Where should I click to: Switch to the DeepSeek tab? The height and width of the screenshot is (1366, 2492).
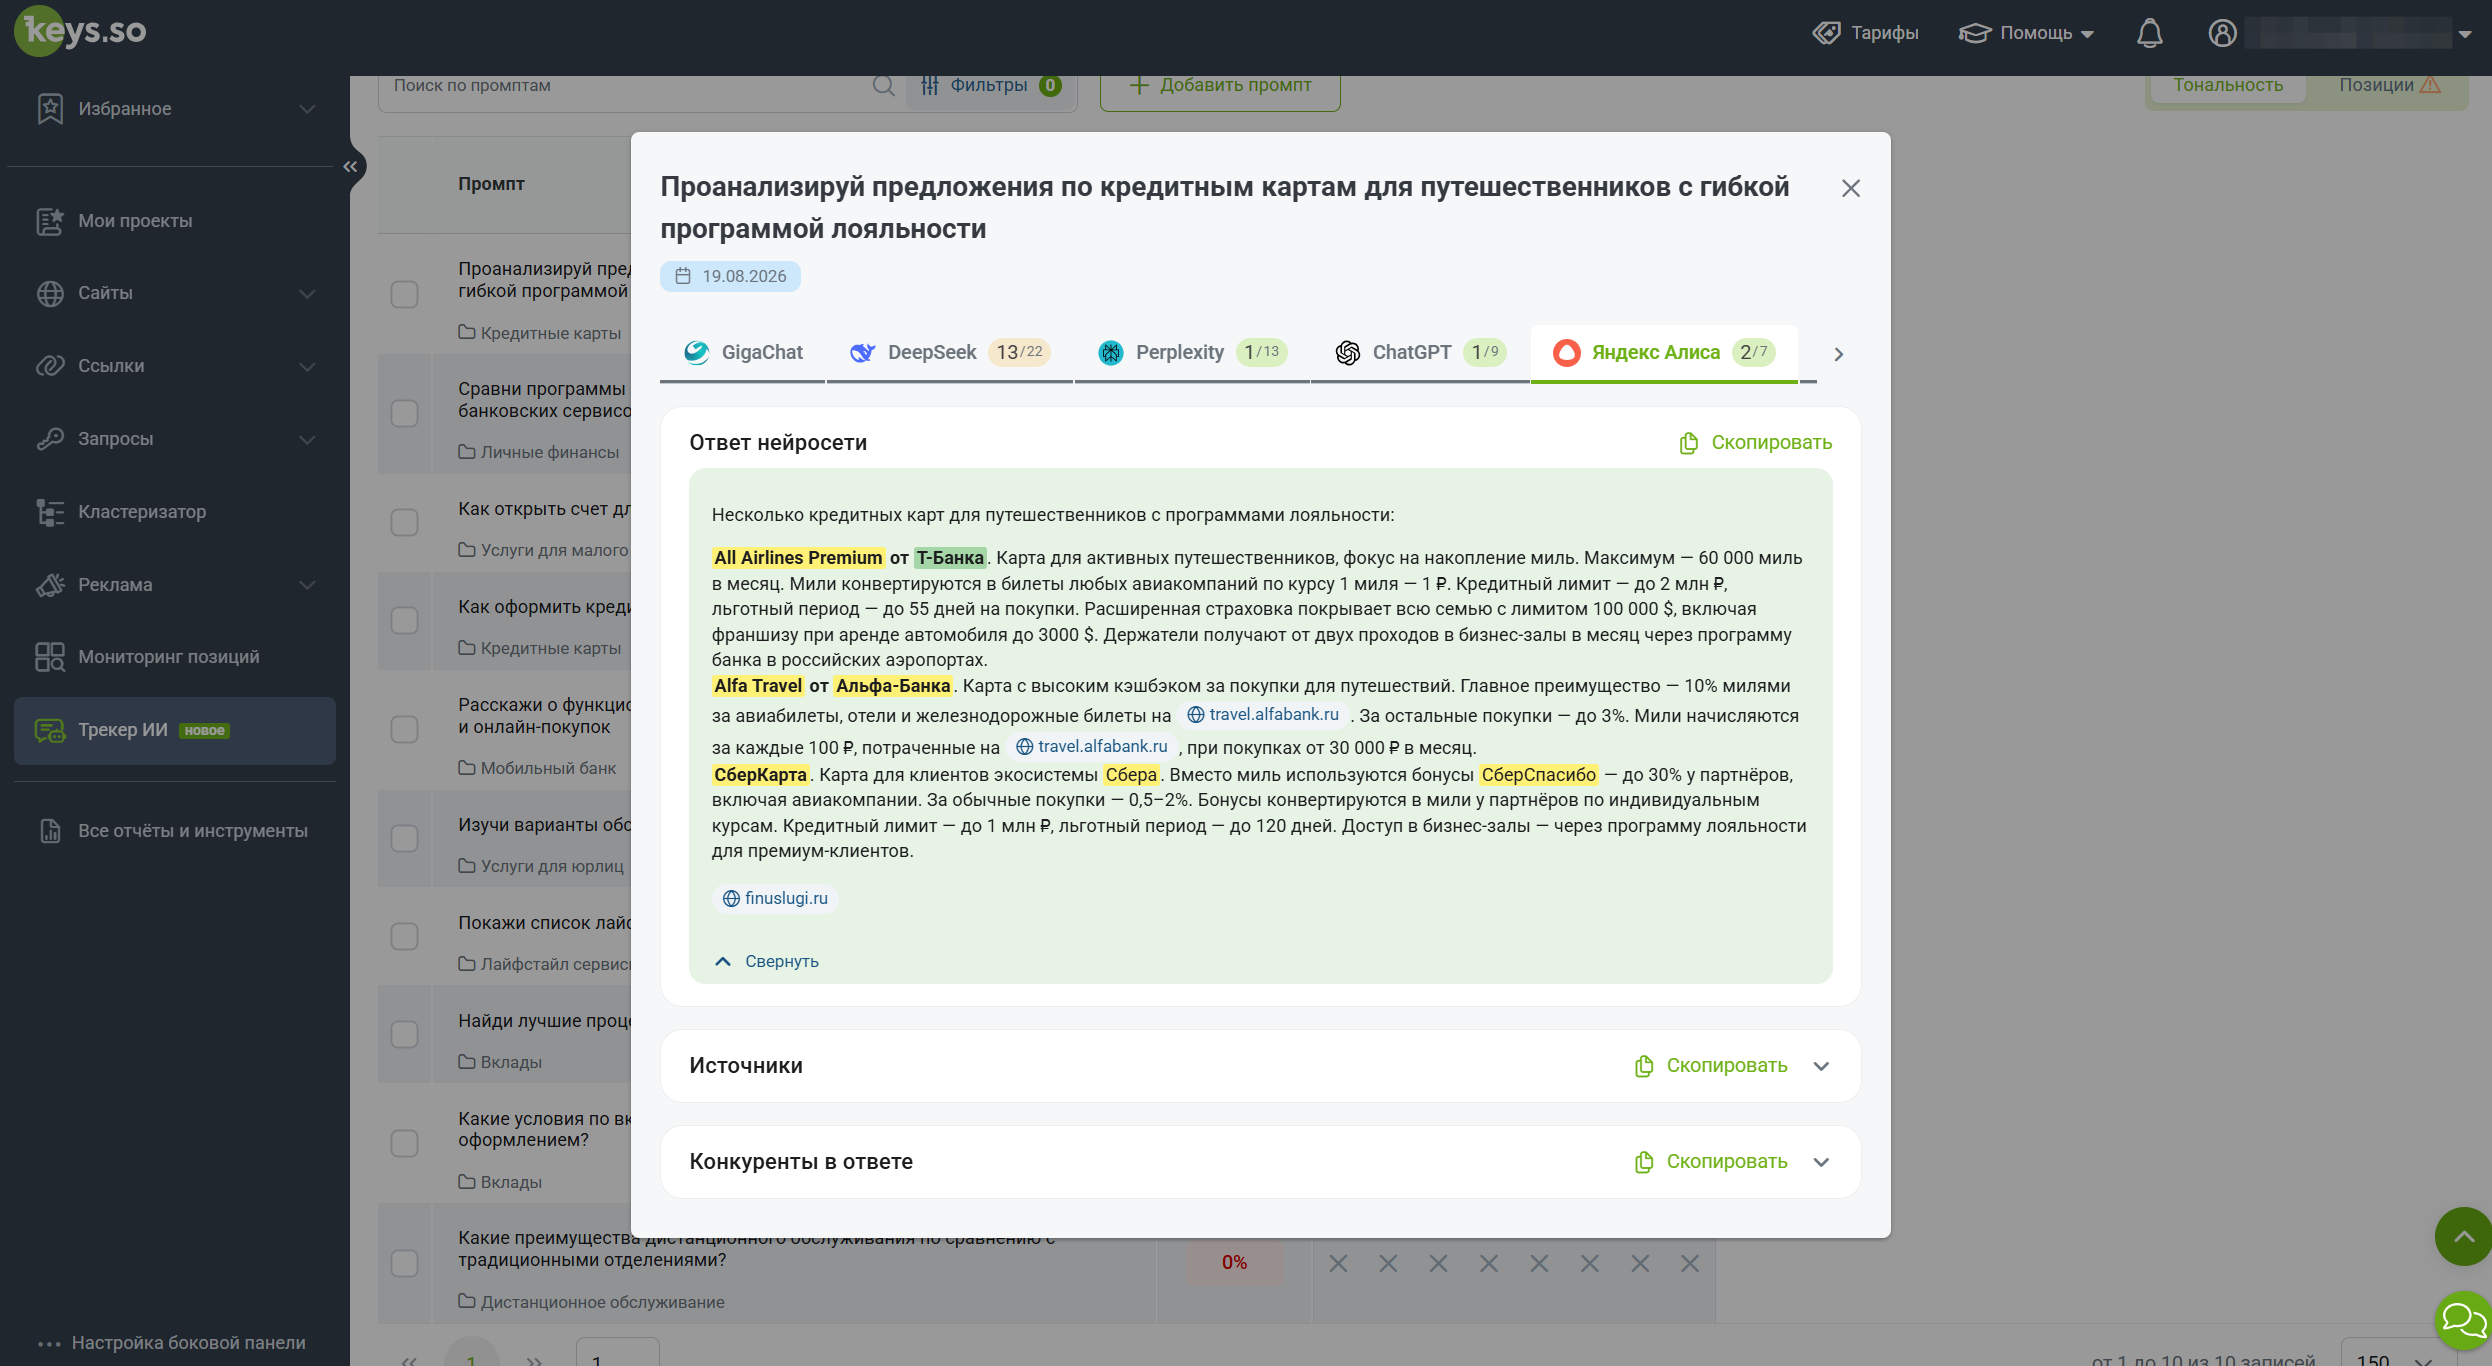click(950, 353)
